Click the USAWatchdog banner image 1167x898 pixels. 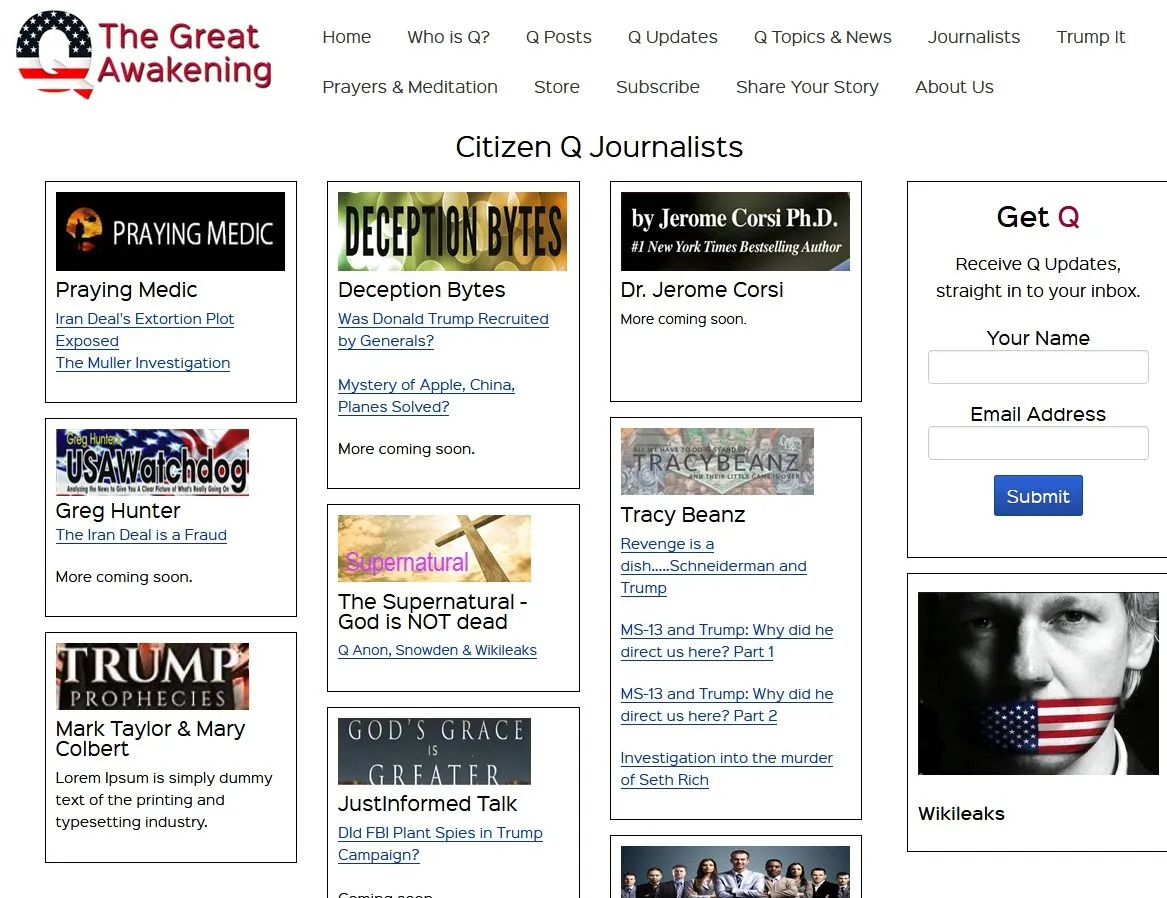point(153,462)
